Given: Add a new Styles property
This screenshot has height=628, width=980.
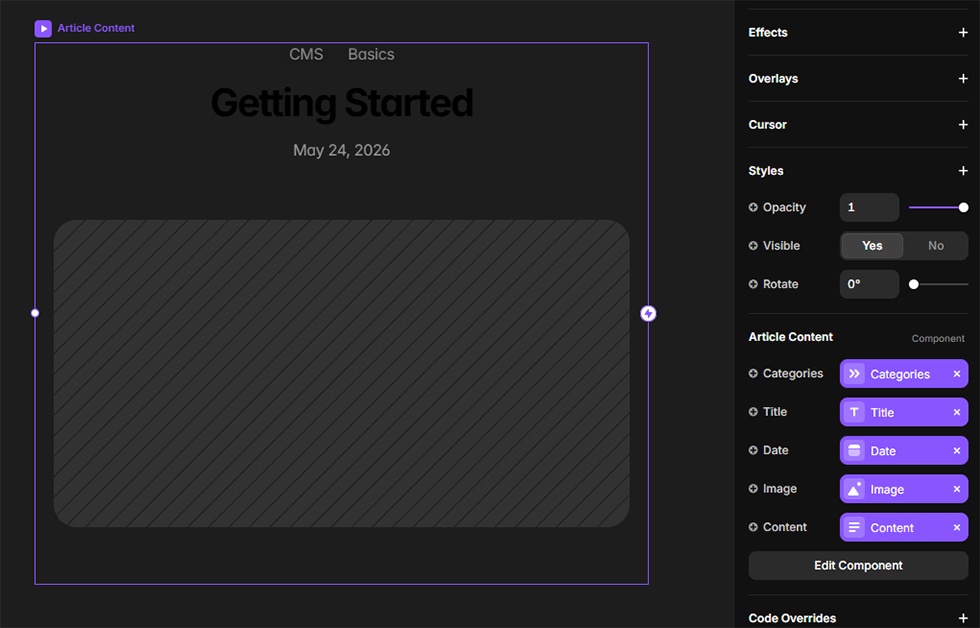Looking at the screenshot, I should [962, 171].
